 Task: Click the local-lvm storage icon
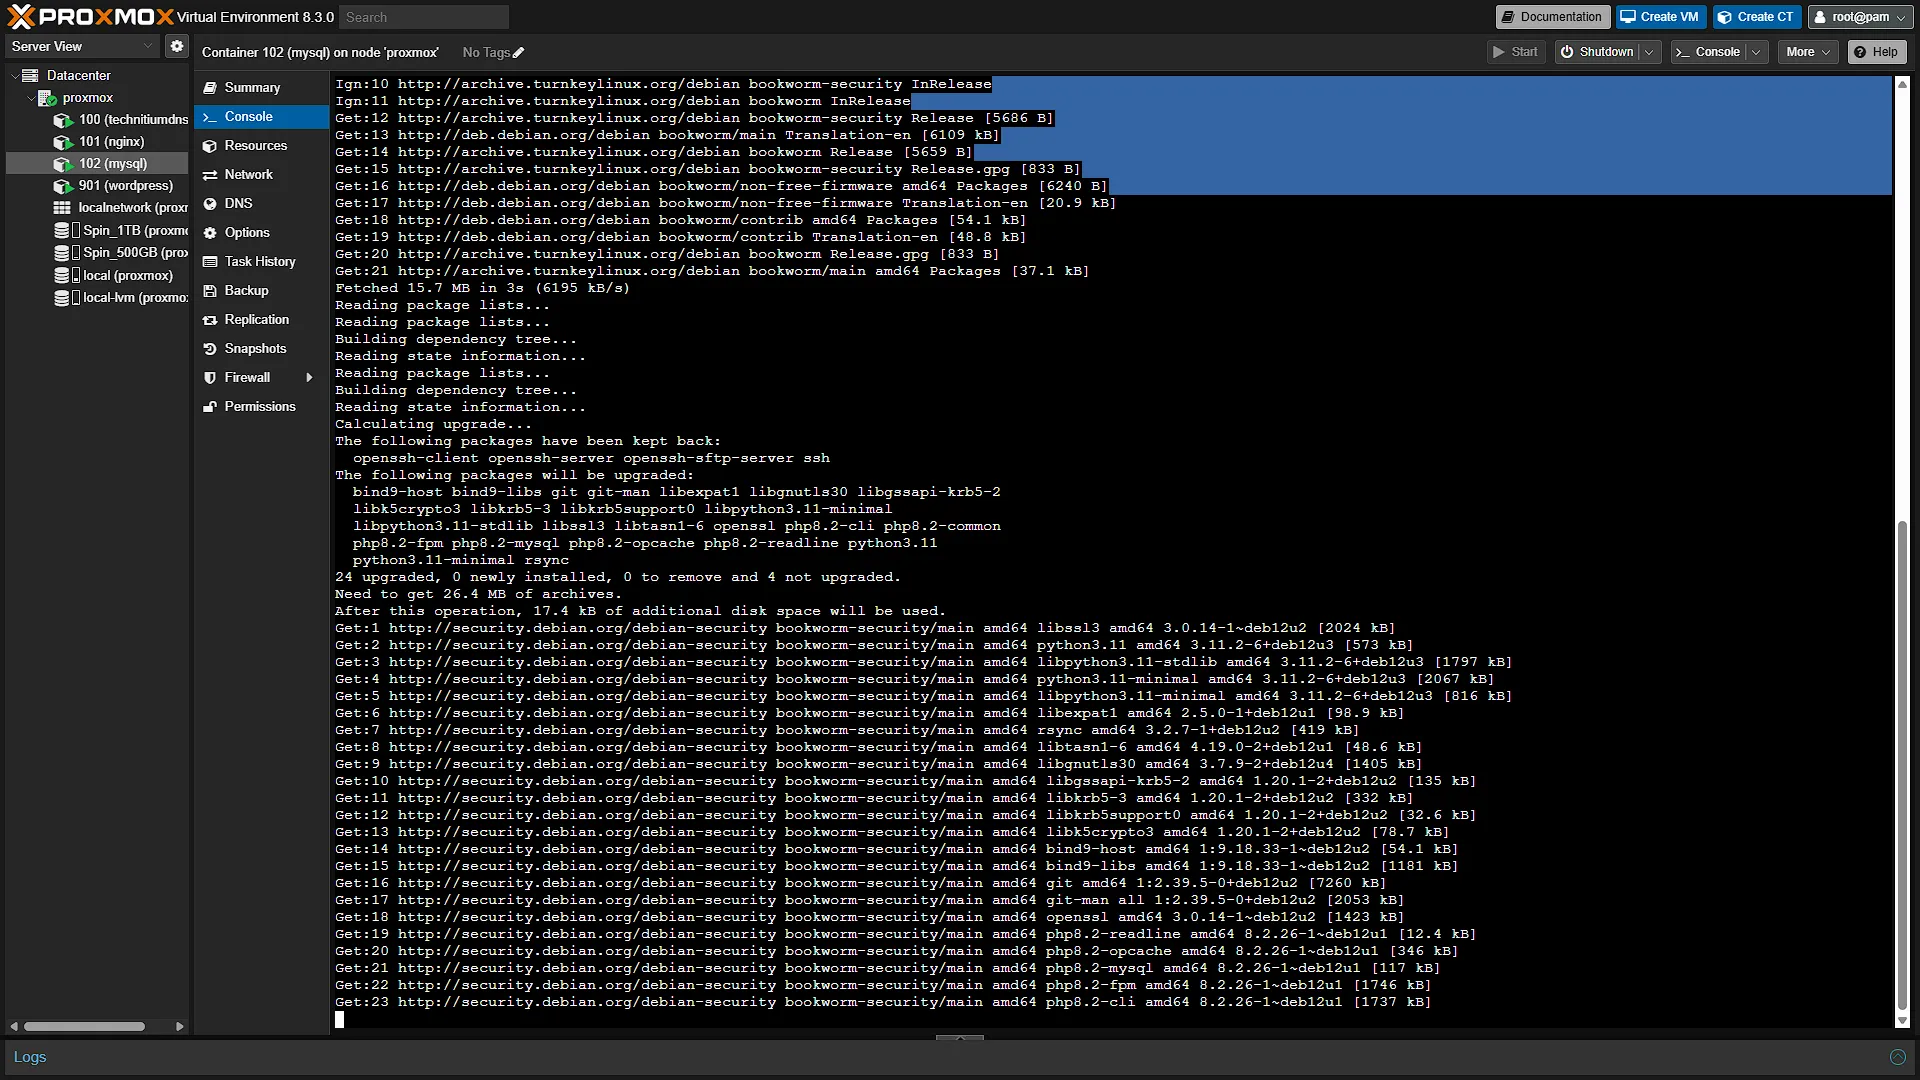[x=67, y=298]
